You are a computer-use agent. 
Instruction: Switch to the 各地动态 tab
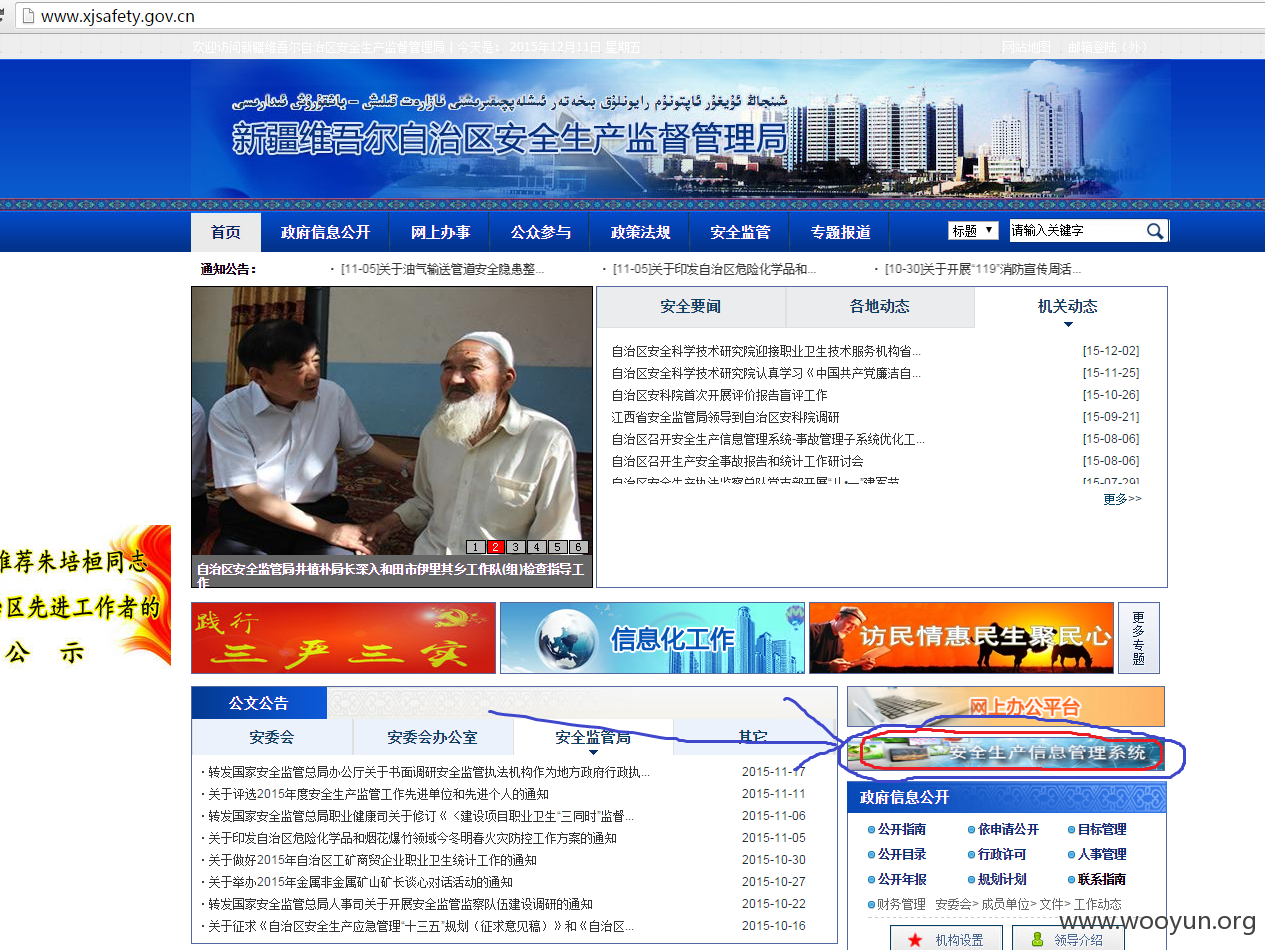pyautogui.click(x=880, y=307)
